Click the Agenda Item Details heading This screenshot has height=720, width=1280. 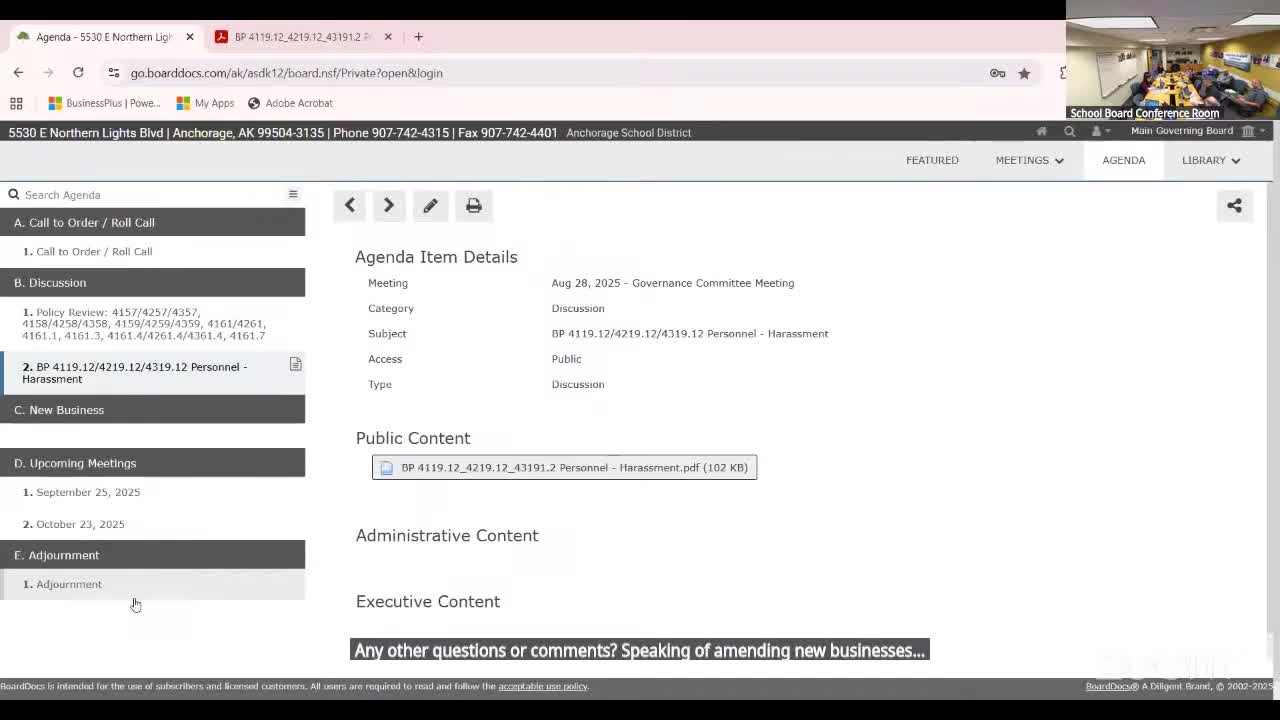pos(436,257)
